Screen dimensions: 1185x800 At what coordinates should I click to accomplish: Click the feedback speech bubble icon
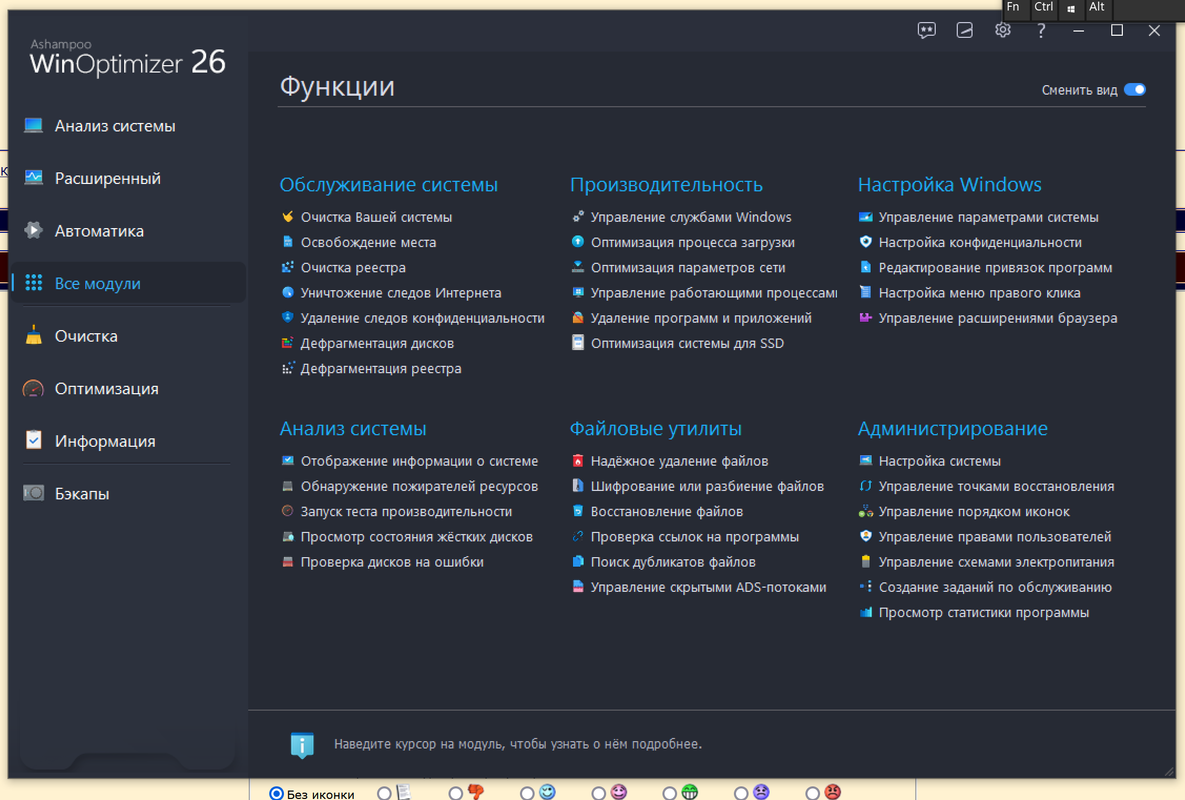[x=927, y=30]
